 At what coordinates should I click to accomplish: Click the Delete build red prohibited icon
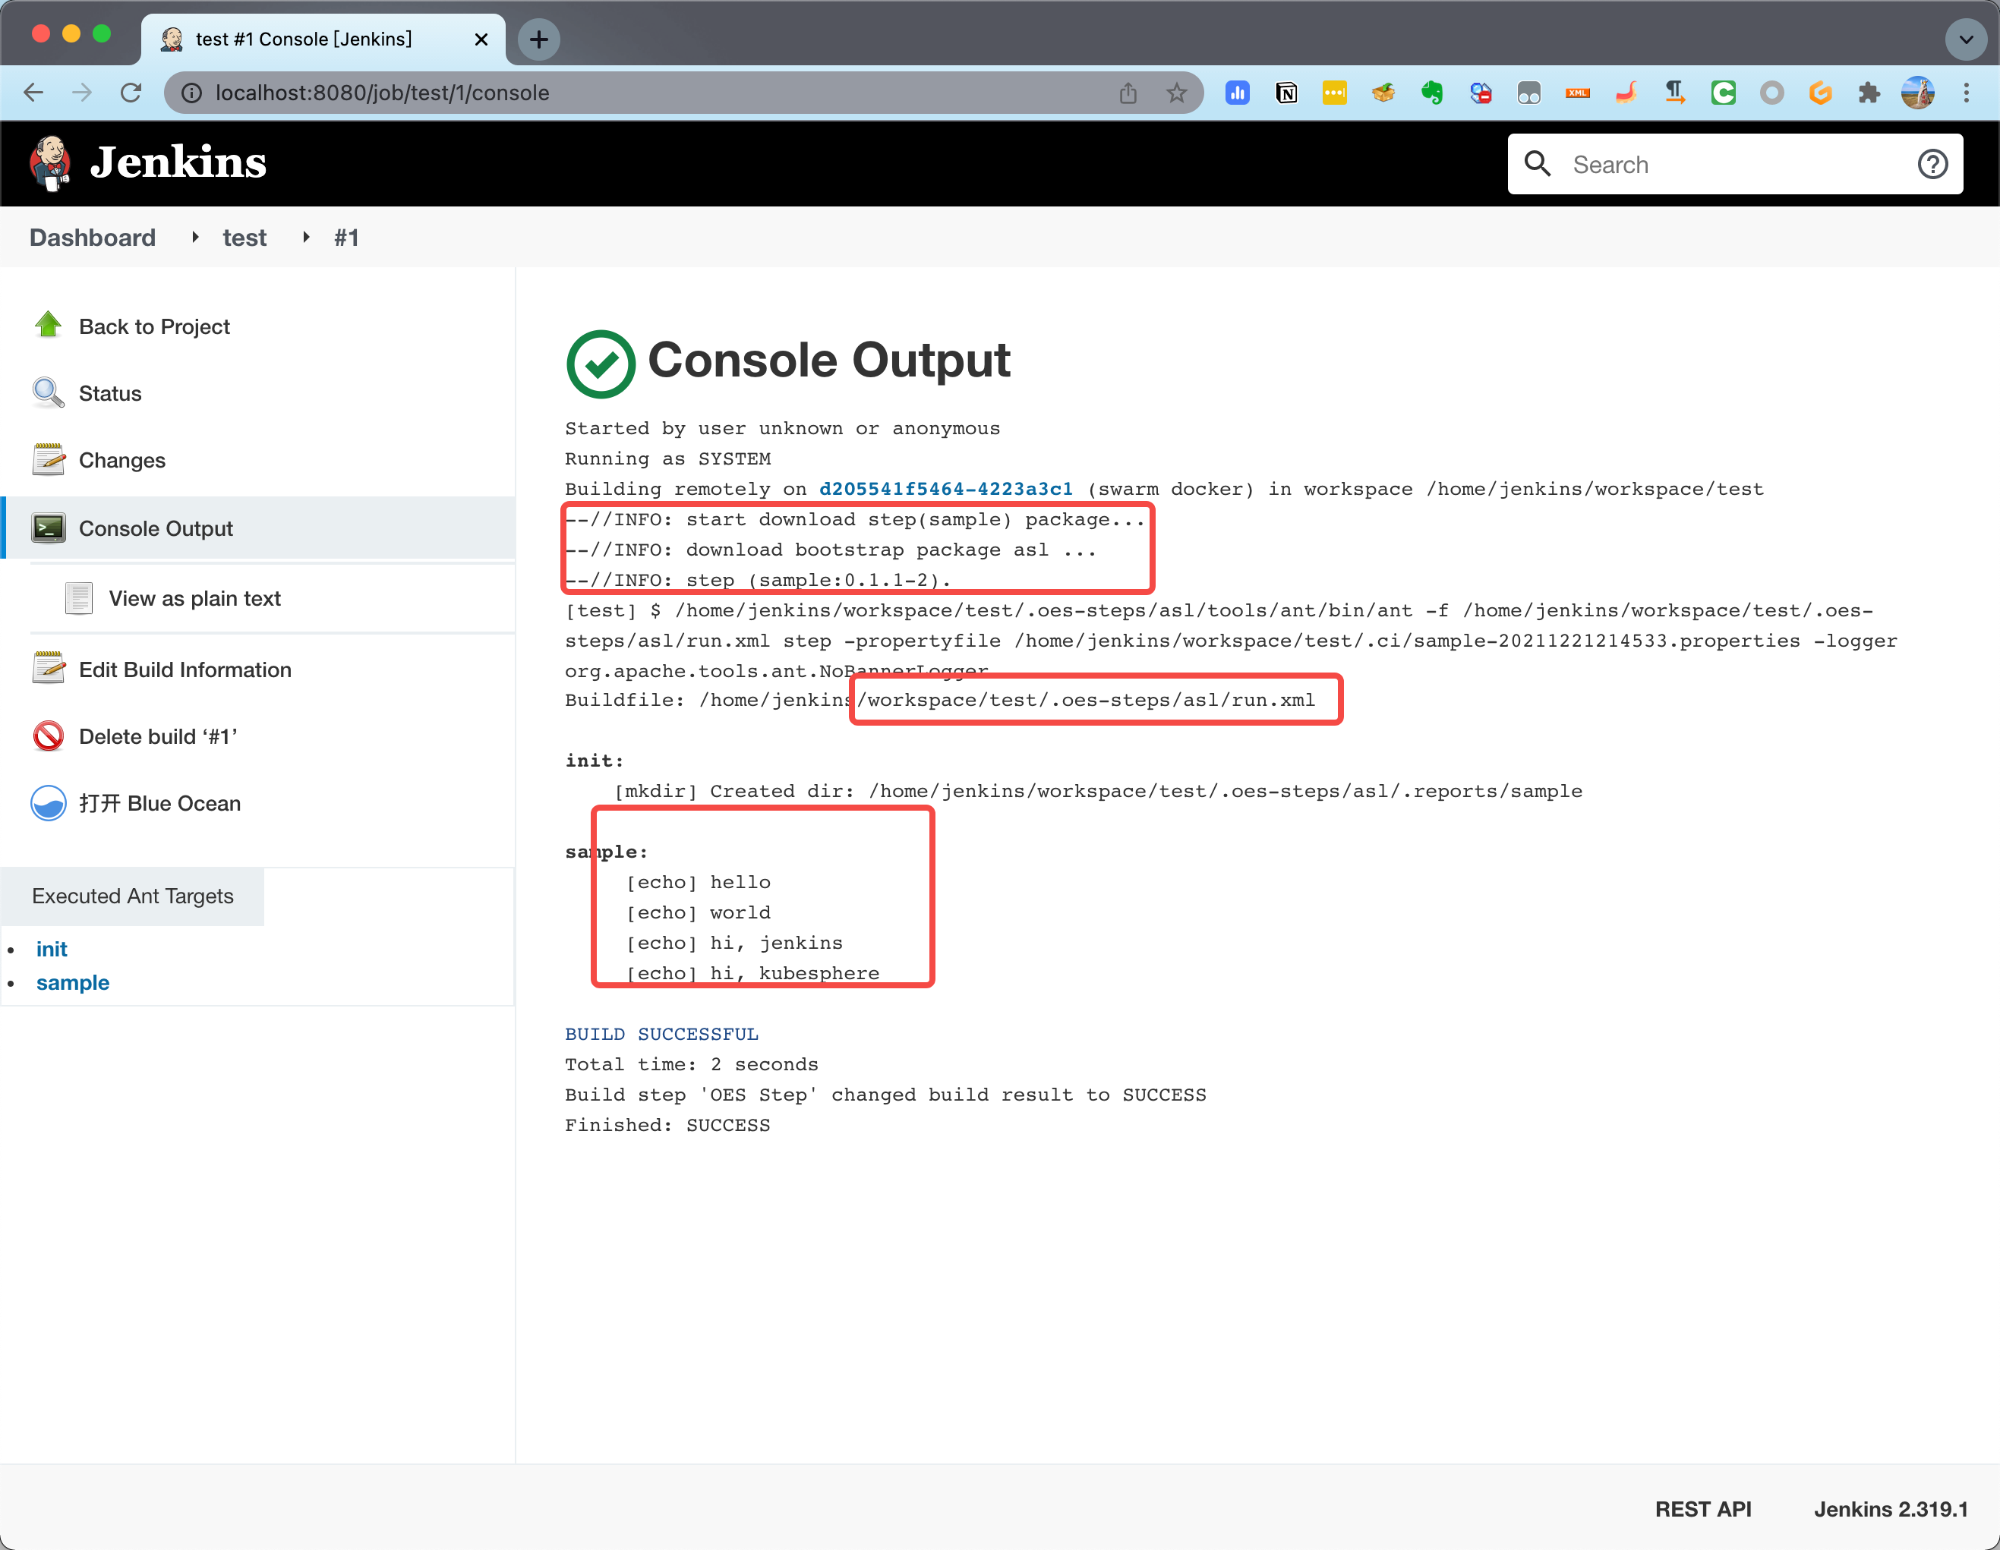tap(48, 736)
